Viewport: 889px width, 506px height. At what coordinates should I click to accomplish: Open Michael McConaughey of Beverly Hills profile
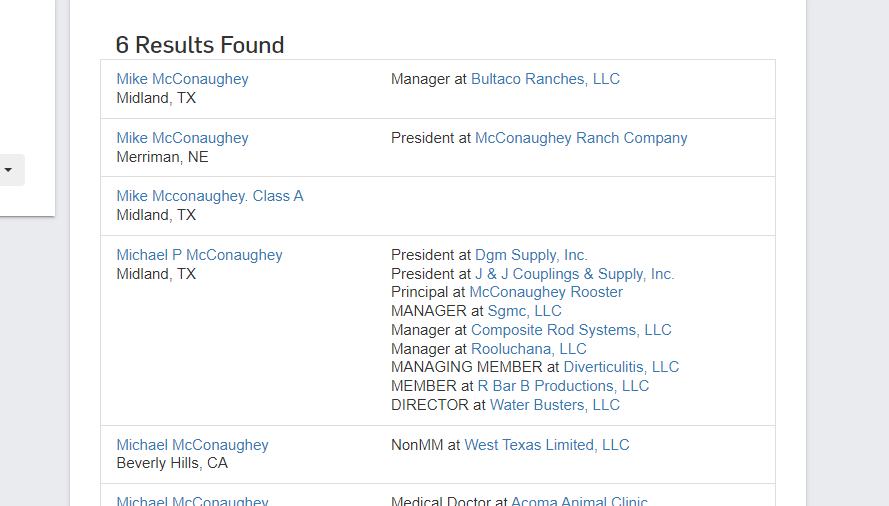pos(192,445)
